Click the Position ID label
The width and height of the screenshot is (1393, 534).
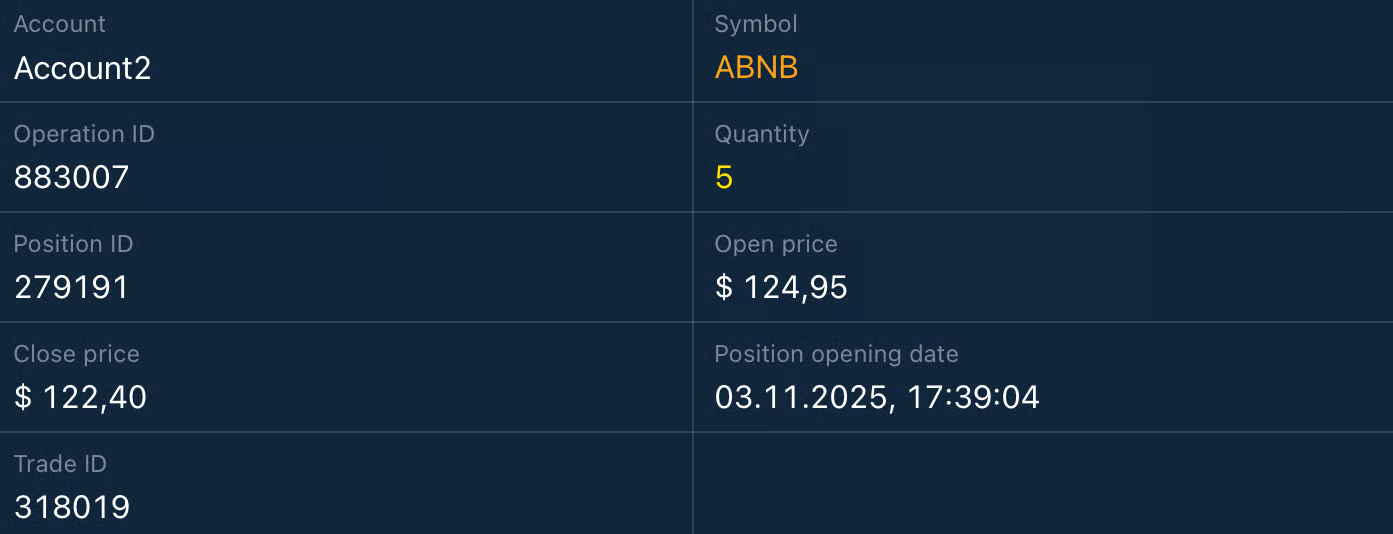tap(73, 244)
